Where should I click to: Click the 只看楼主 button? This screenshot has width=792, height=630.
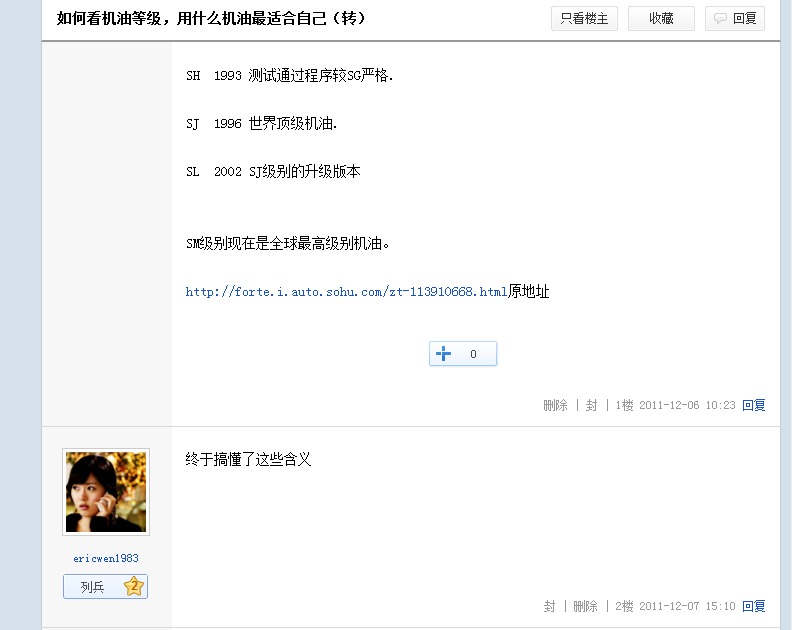pos(584,19)
